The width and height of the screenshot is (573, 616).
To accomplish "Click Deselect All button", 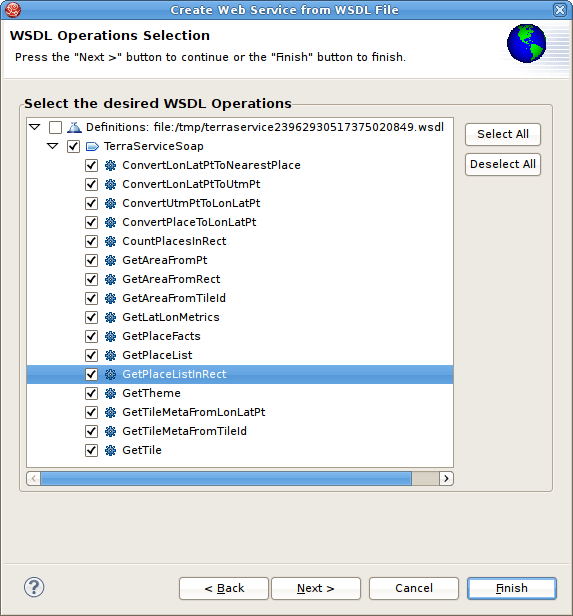I will pyautogui.click(x=503, y=164).
